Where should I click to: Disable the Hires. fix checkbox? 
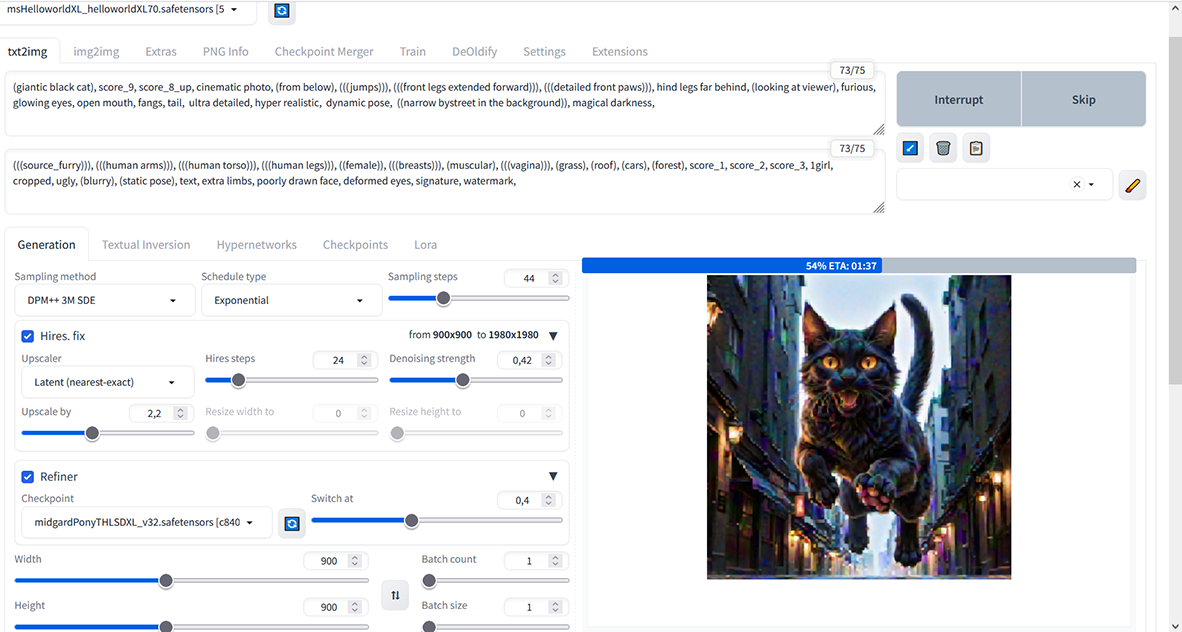coord(28,336)
